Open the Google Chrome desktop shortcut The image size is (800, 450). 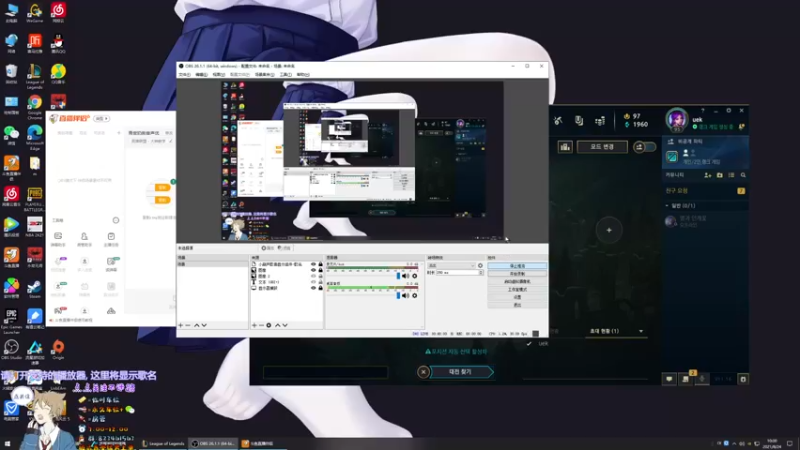pos(34,106)
